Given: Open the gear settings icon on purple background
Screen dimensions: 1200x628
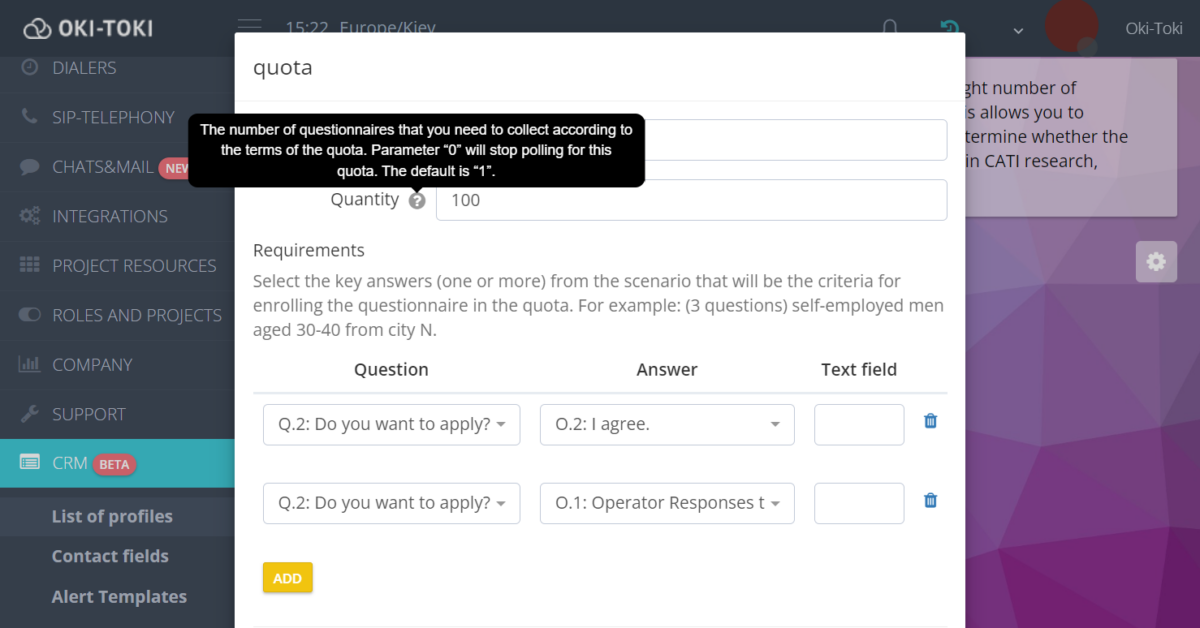Looking at the screenshot, I should (x=1156, y=261).
